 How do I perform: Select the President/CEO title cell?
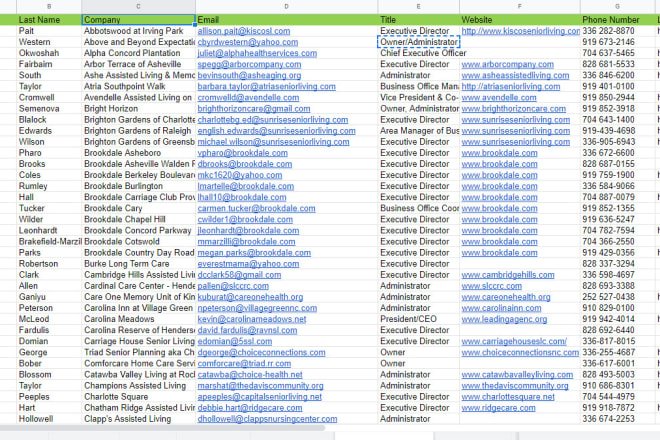[418, 319]
